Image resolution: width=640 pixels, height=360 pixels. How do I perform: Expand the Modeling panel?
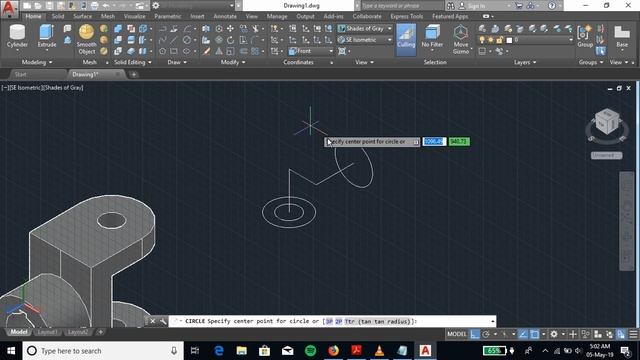pos(37,62)
